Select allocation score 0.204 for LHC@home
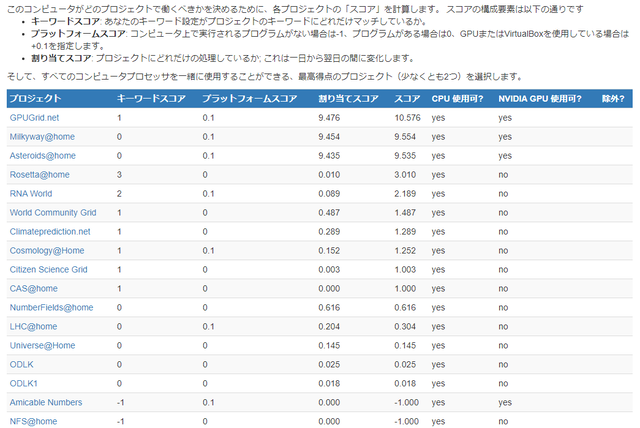This screenshot has width=640, height=428. click(329, 326)
